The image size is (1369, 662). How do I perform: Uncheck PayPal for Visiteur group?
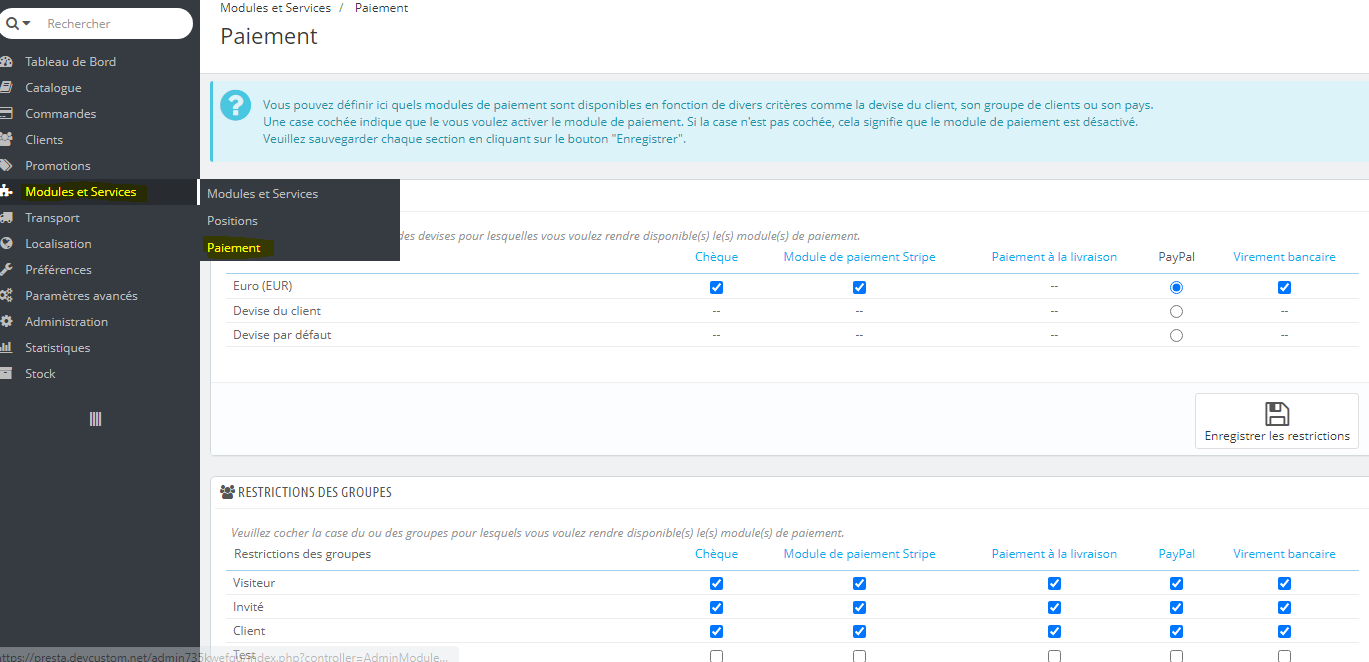click(1176, 583)
